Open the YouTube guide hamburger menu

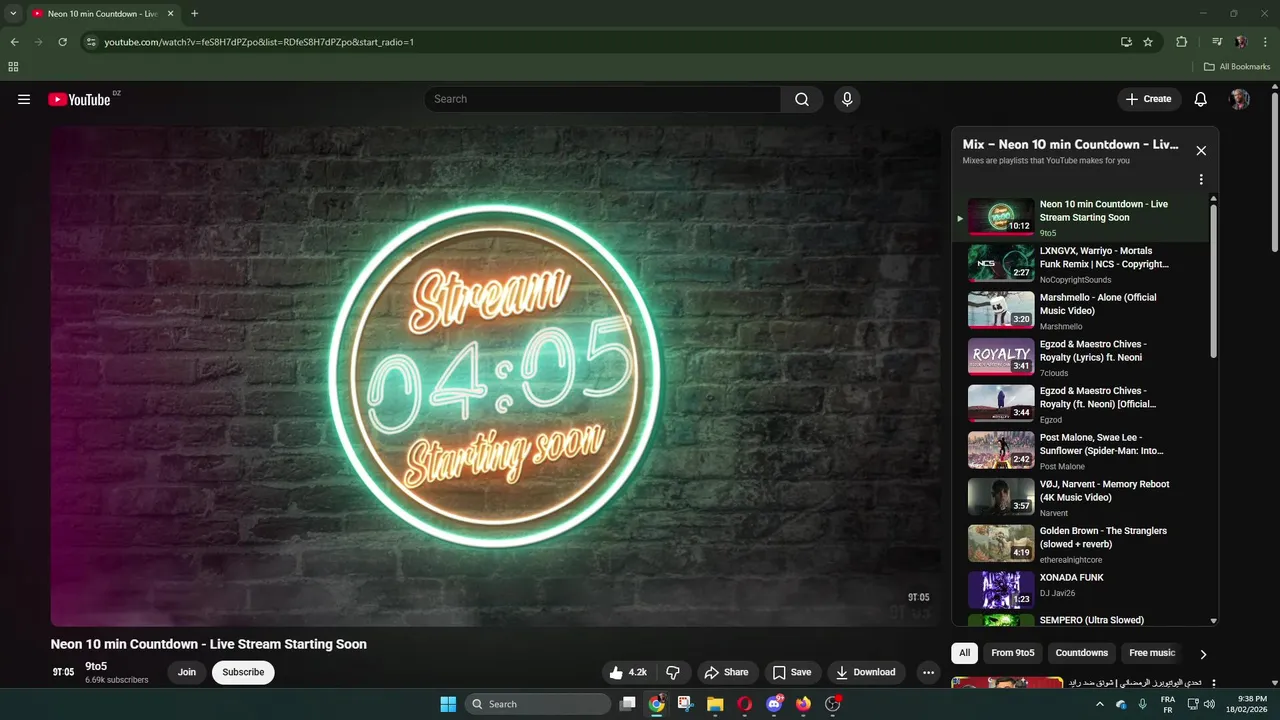(24, 99)
